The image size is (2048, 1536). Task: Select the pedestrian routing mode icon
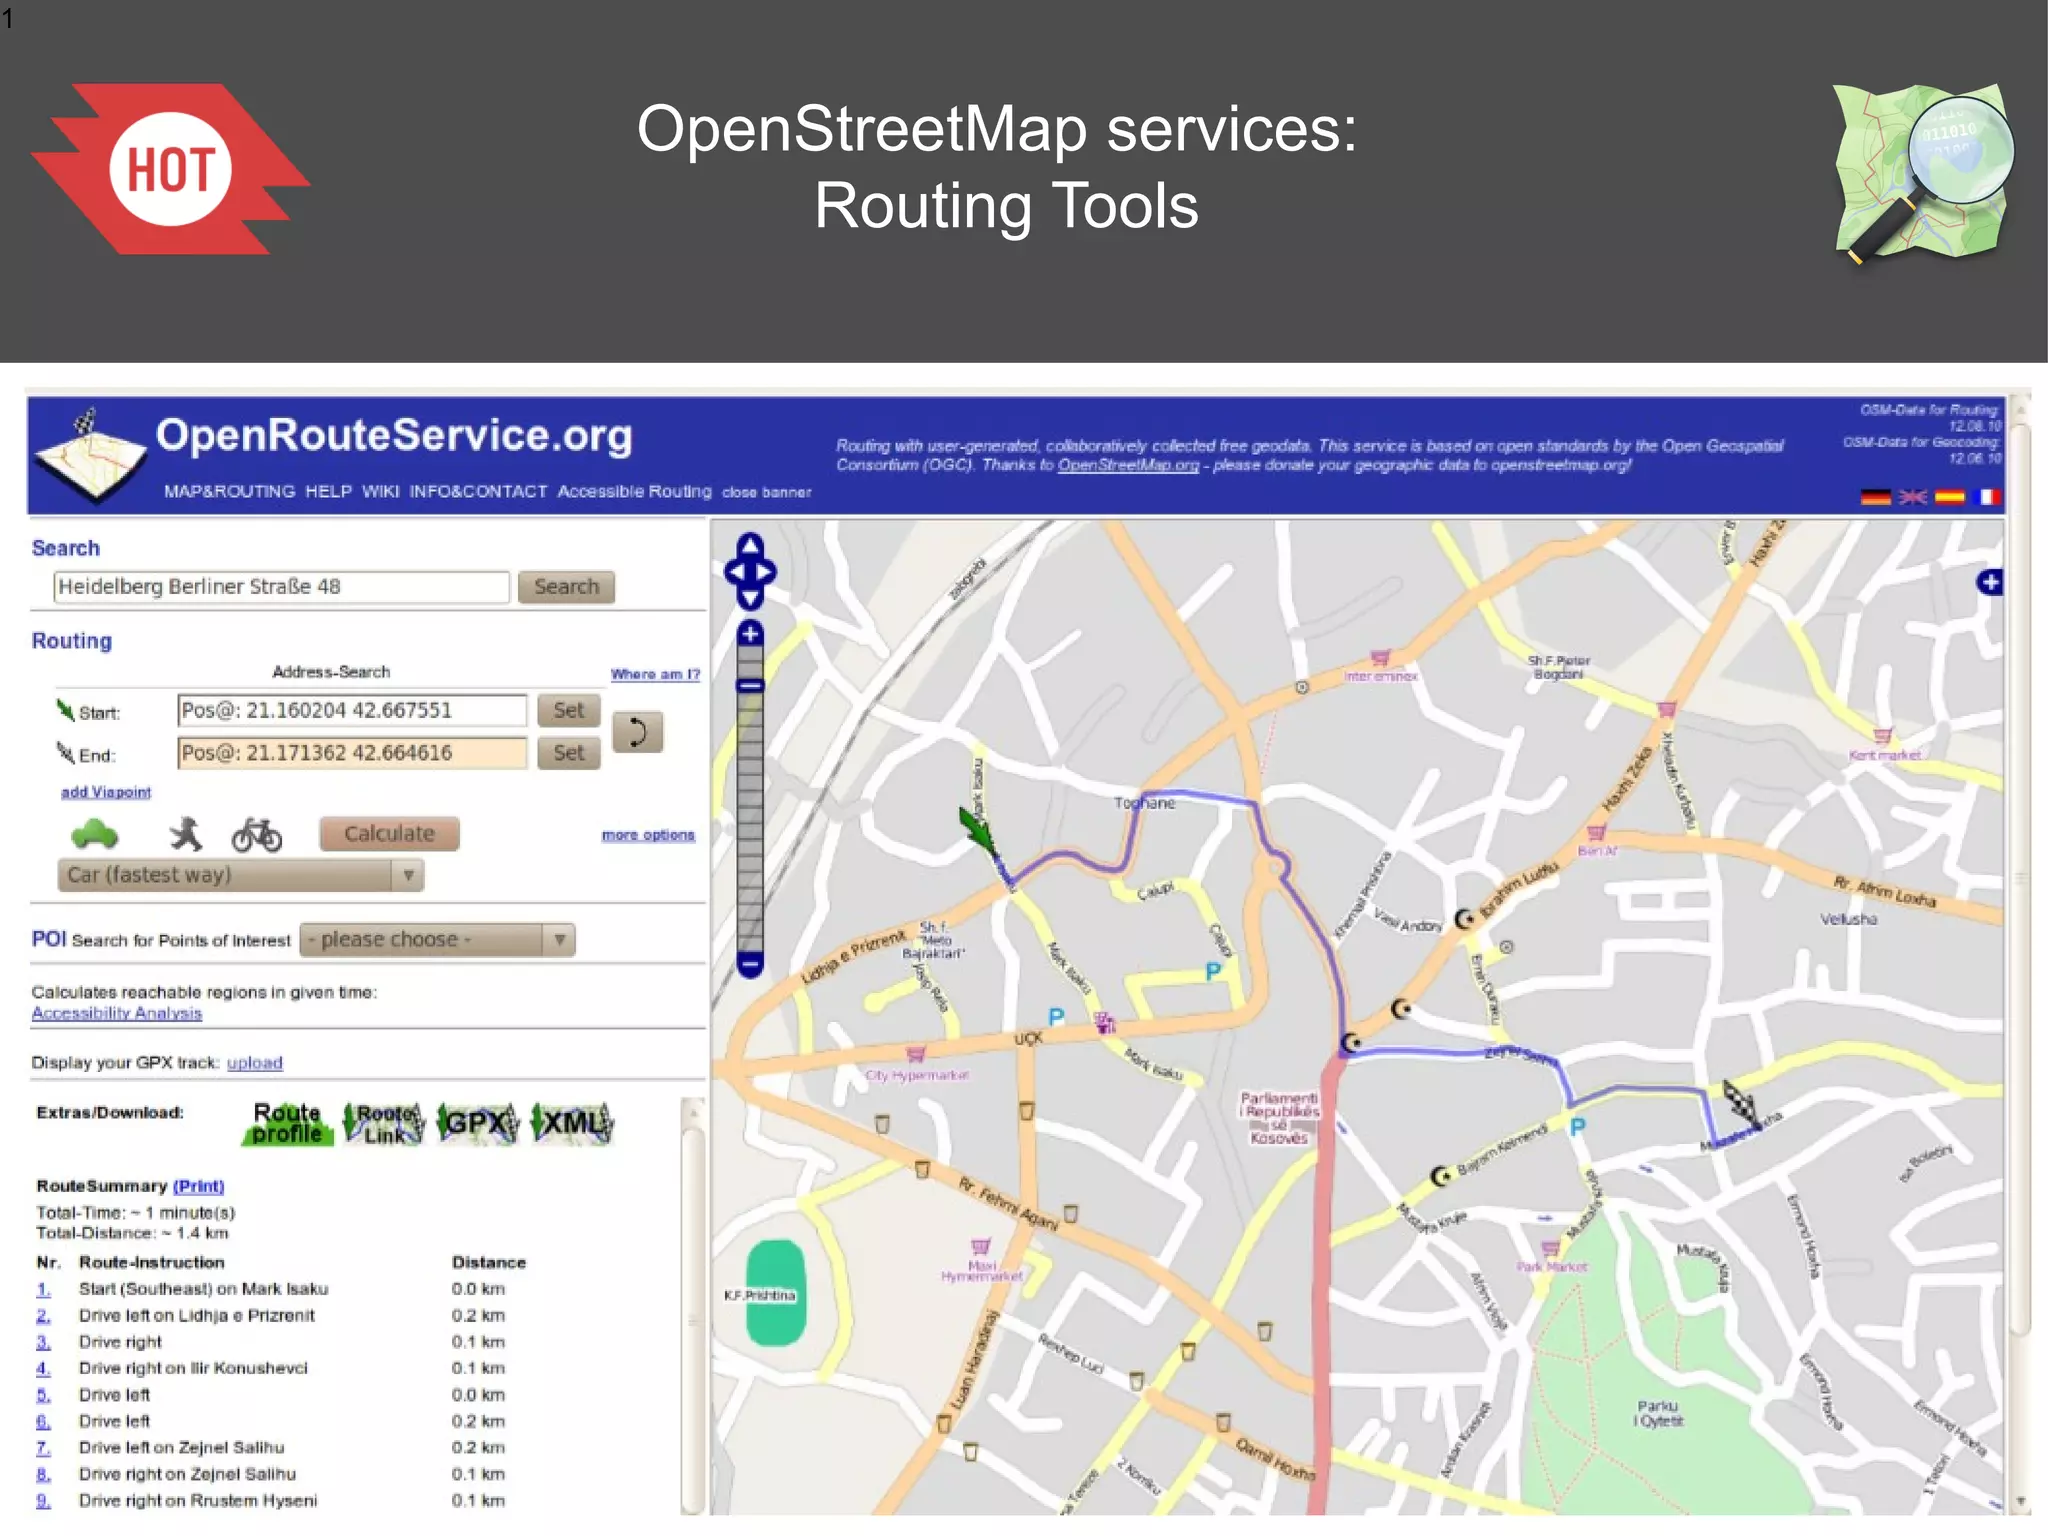click(x=185, y=834)
